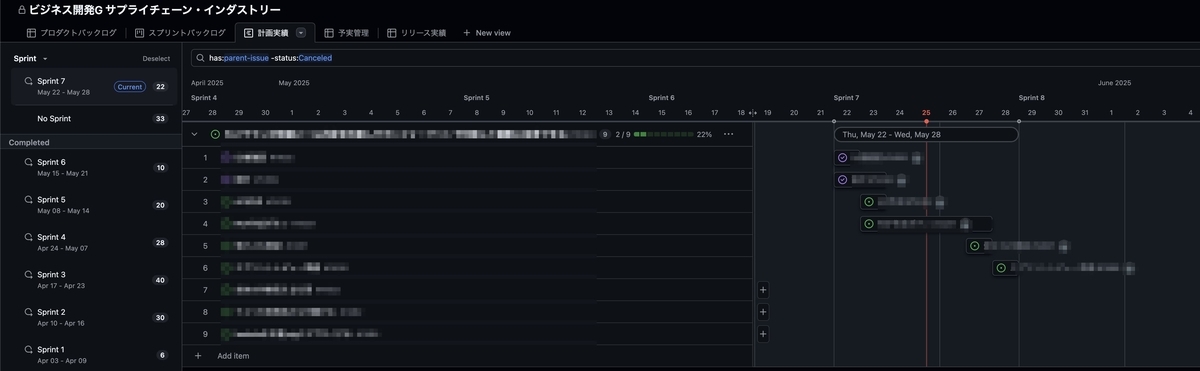
Task: Select No Sprint in sidebar
Action: tap(94, 118)
